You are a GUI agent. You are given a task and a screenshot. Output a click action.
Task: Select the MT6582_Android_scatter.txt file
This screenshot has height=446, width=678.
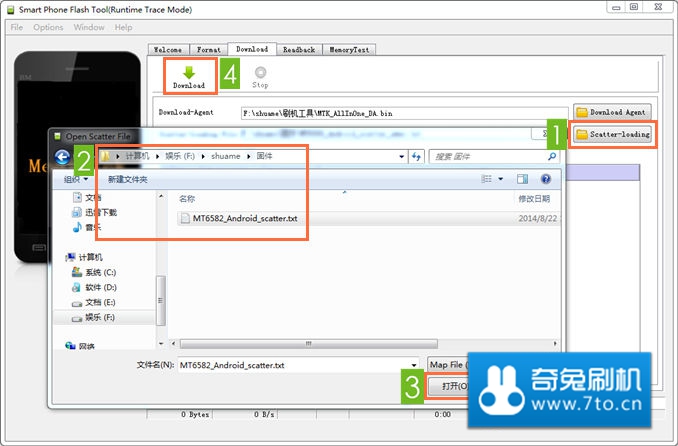(238, 219)
